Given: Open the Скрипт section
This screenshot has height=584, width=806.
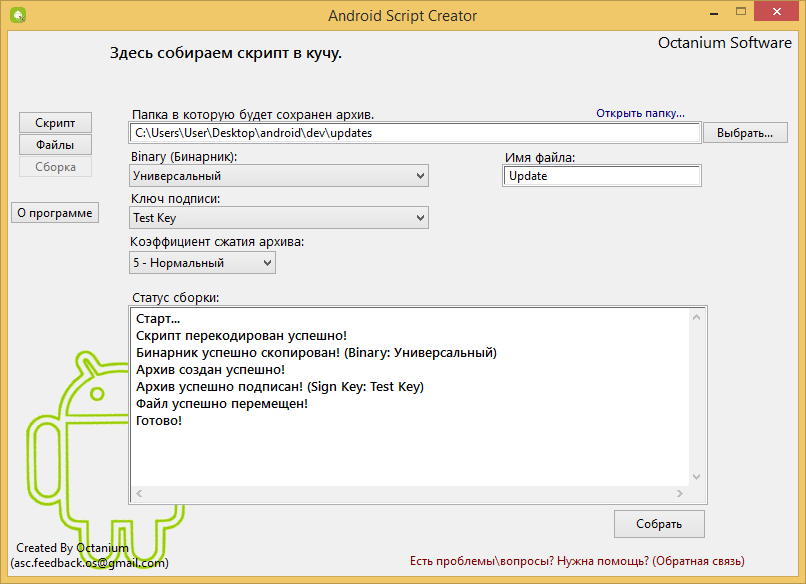Looking at the screenshot, I should [56, 123].
